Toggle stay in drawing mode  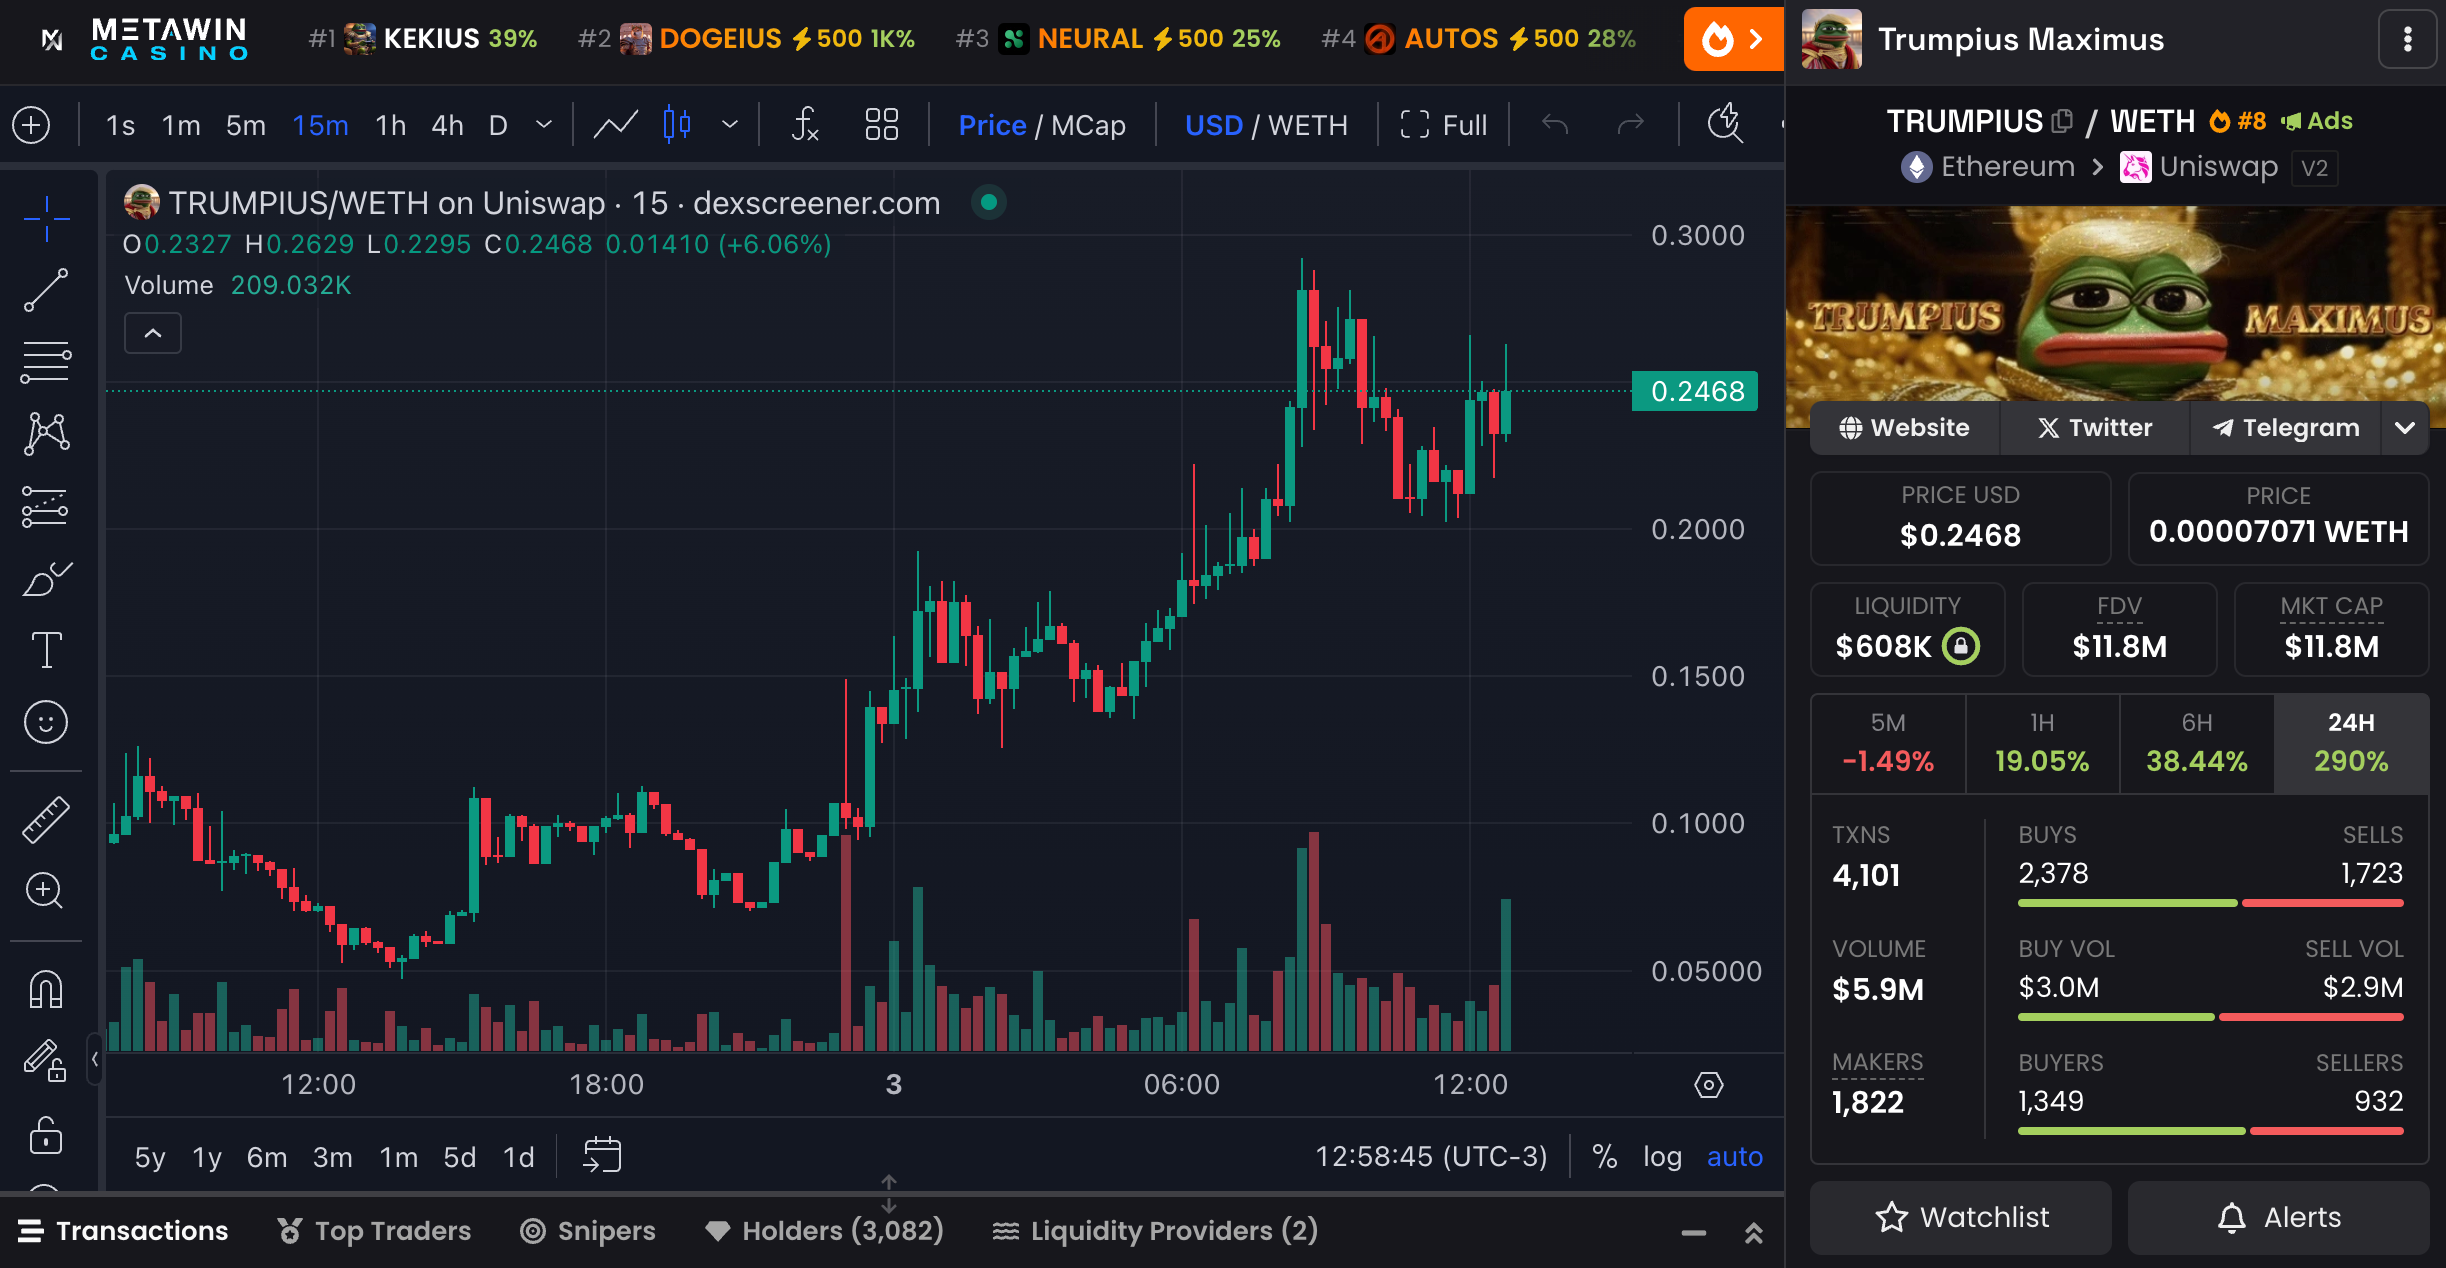[x=46, y=1061]
